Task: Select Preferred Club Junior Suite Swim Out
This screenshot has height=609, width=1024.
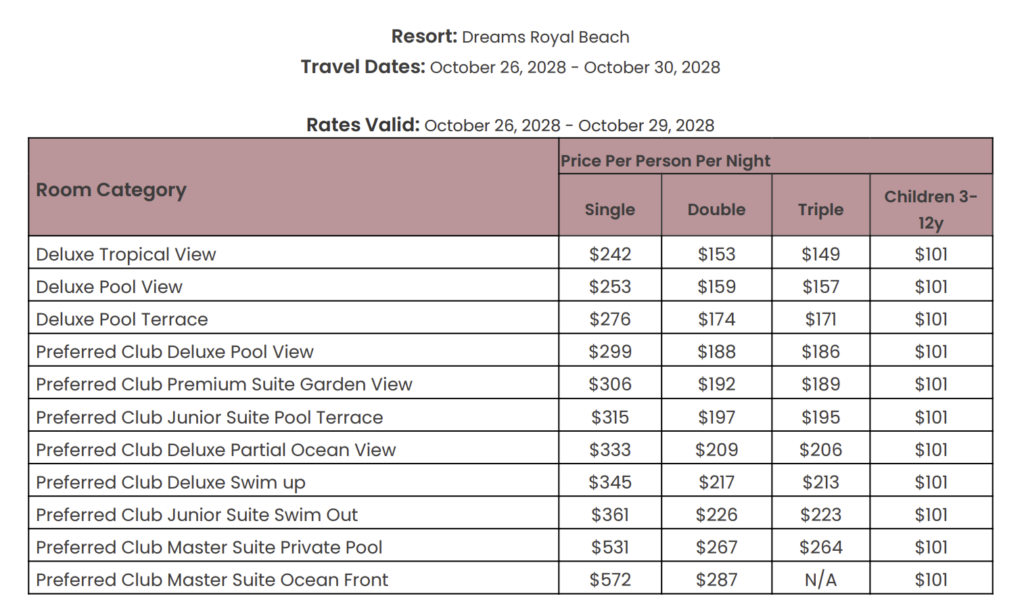Action: (197, 515)
